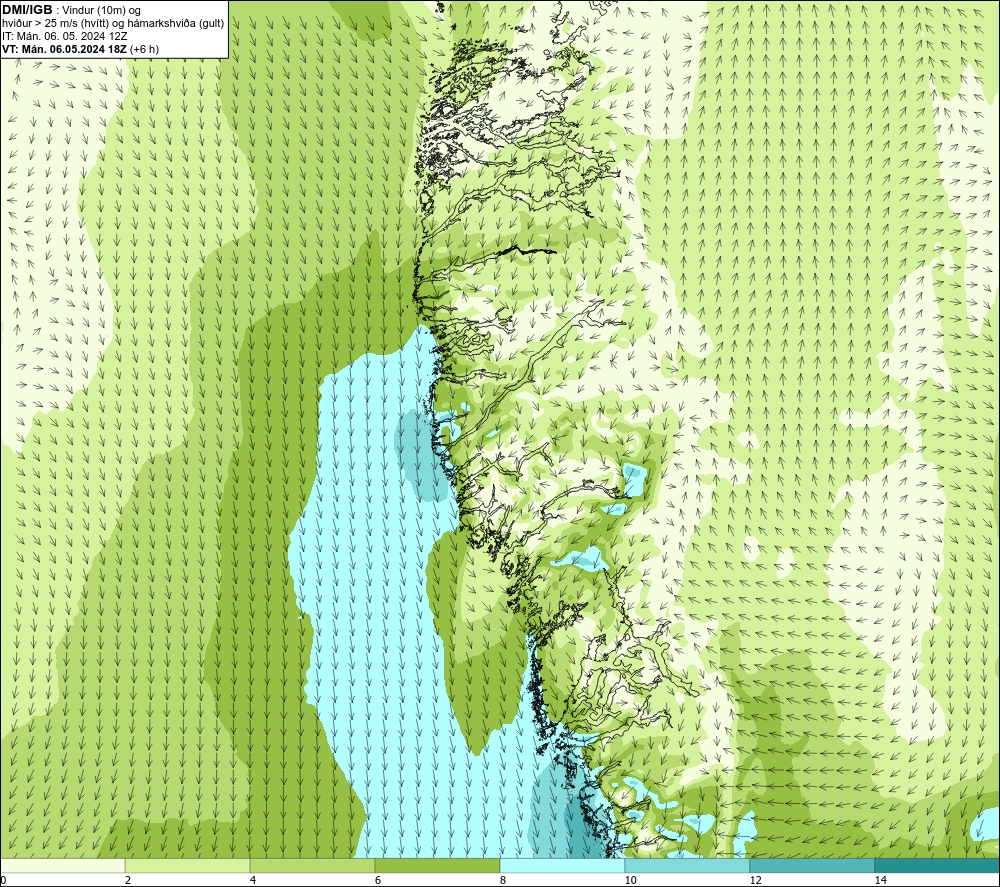Image resolution: width=1000 pixels, height=887 pixels.
Task: Pick the color bar segment between 6 and 8
Action: 438,865
